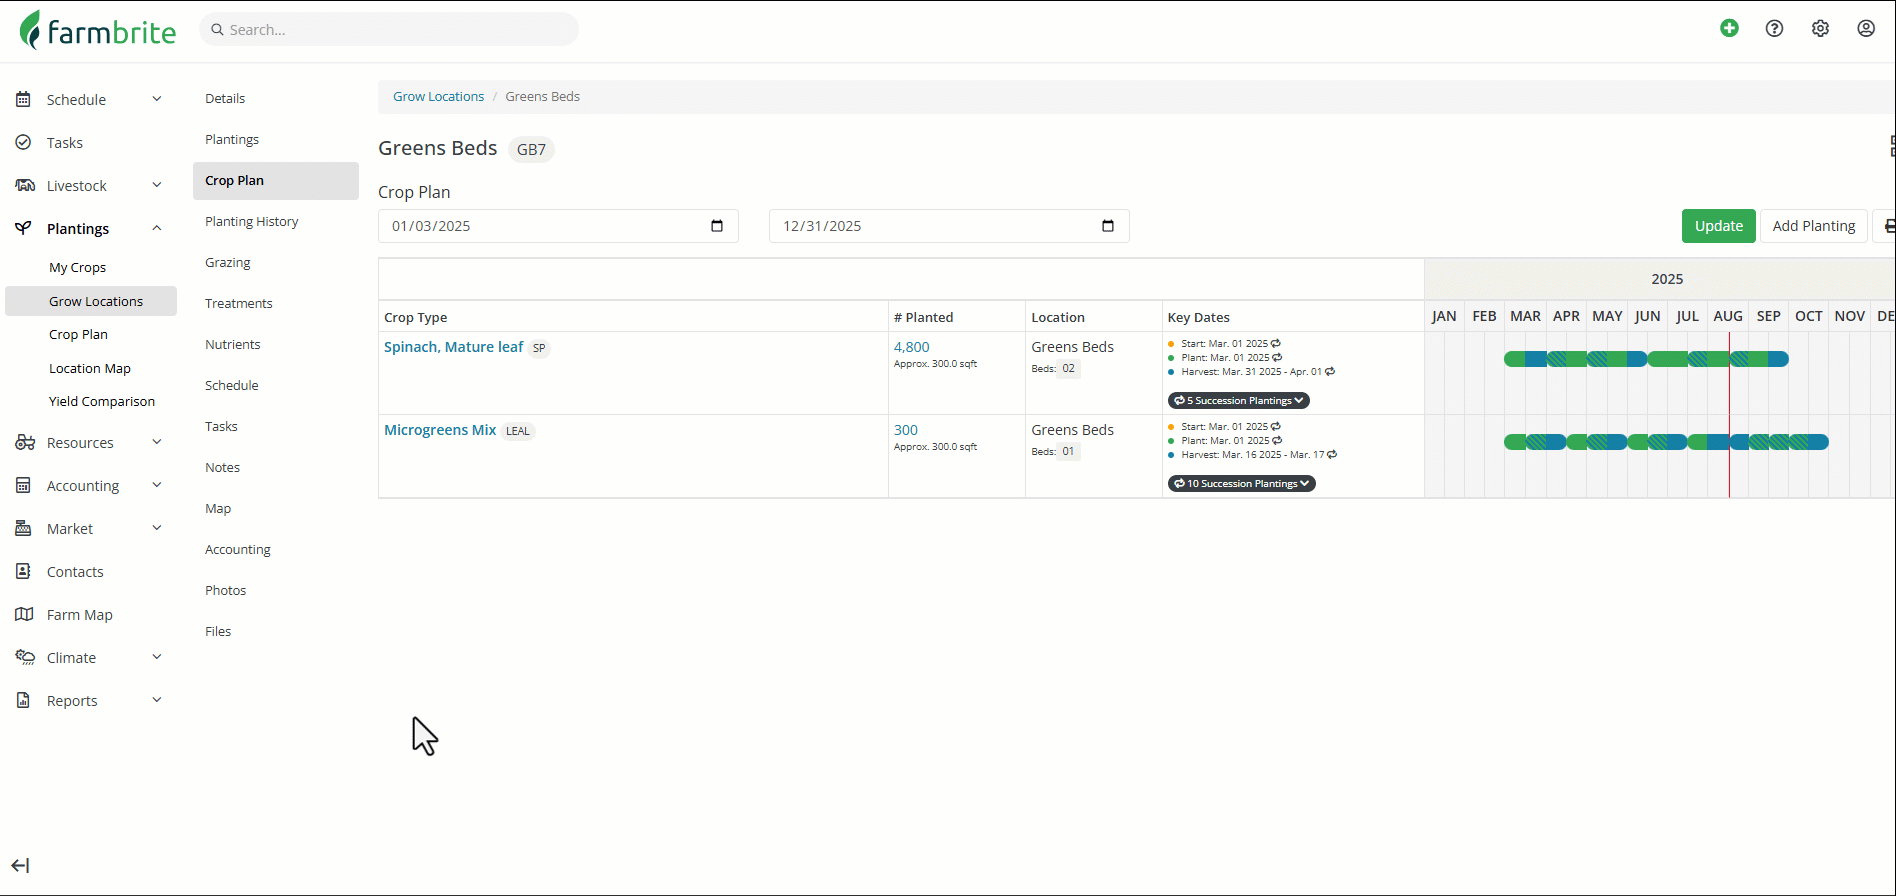This screenshot has height=896, width=1896.
Task: Click the green Update button
Action: tap(1718, 226)
